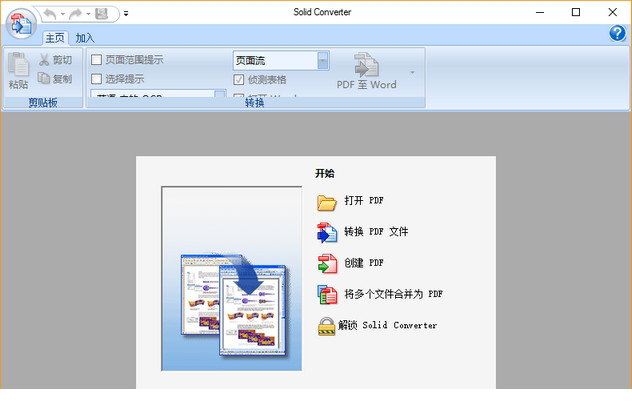Click the 创建 PDF link text

(364, 263)
